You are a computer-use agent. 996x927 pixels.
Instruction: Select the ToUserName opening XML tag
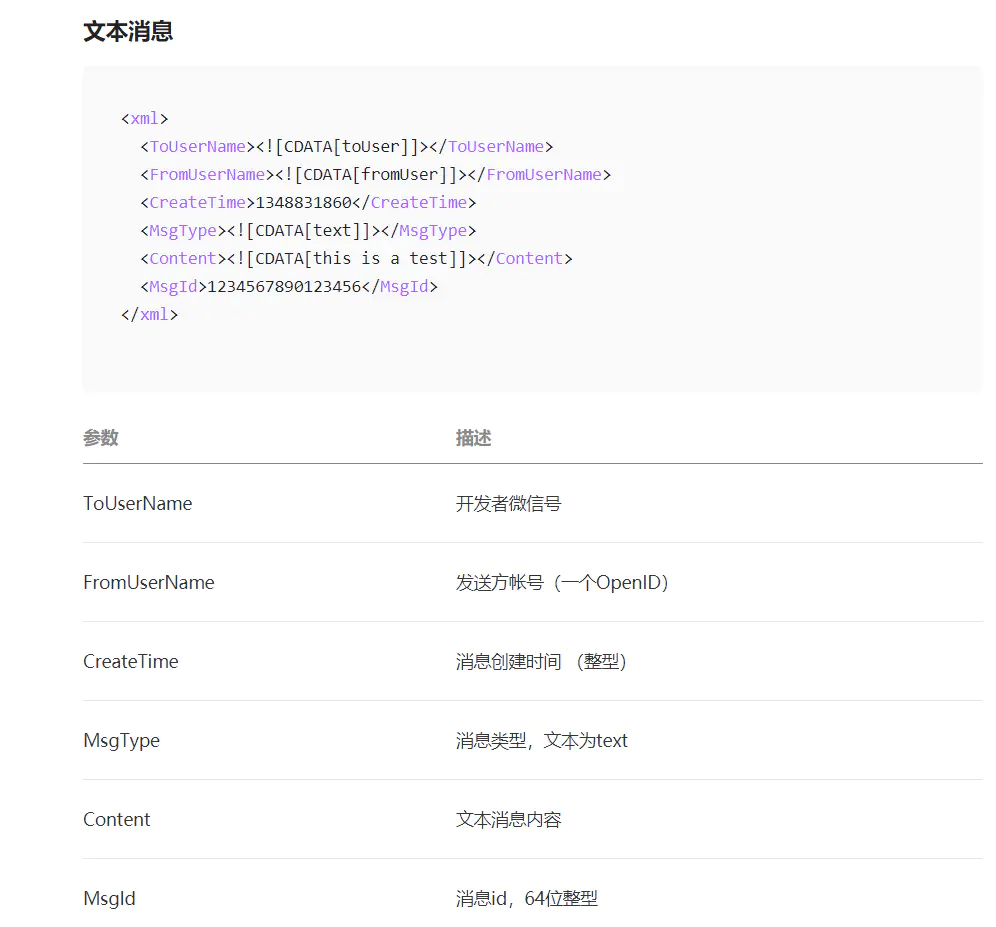point(195,146)
